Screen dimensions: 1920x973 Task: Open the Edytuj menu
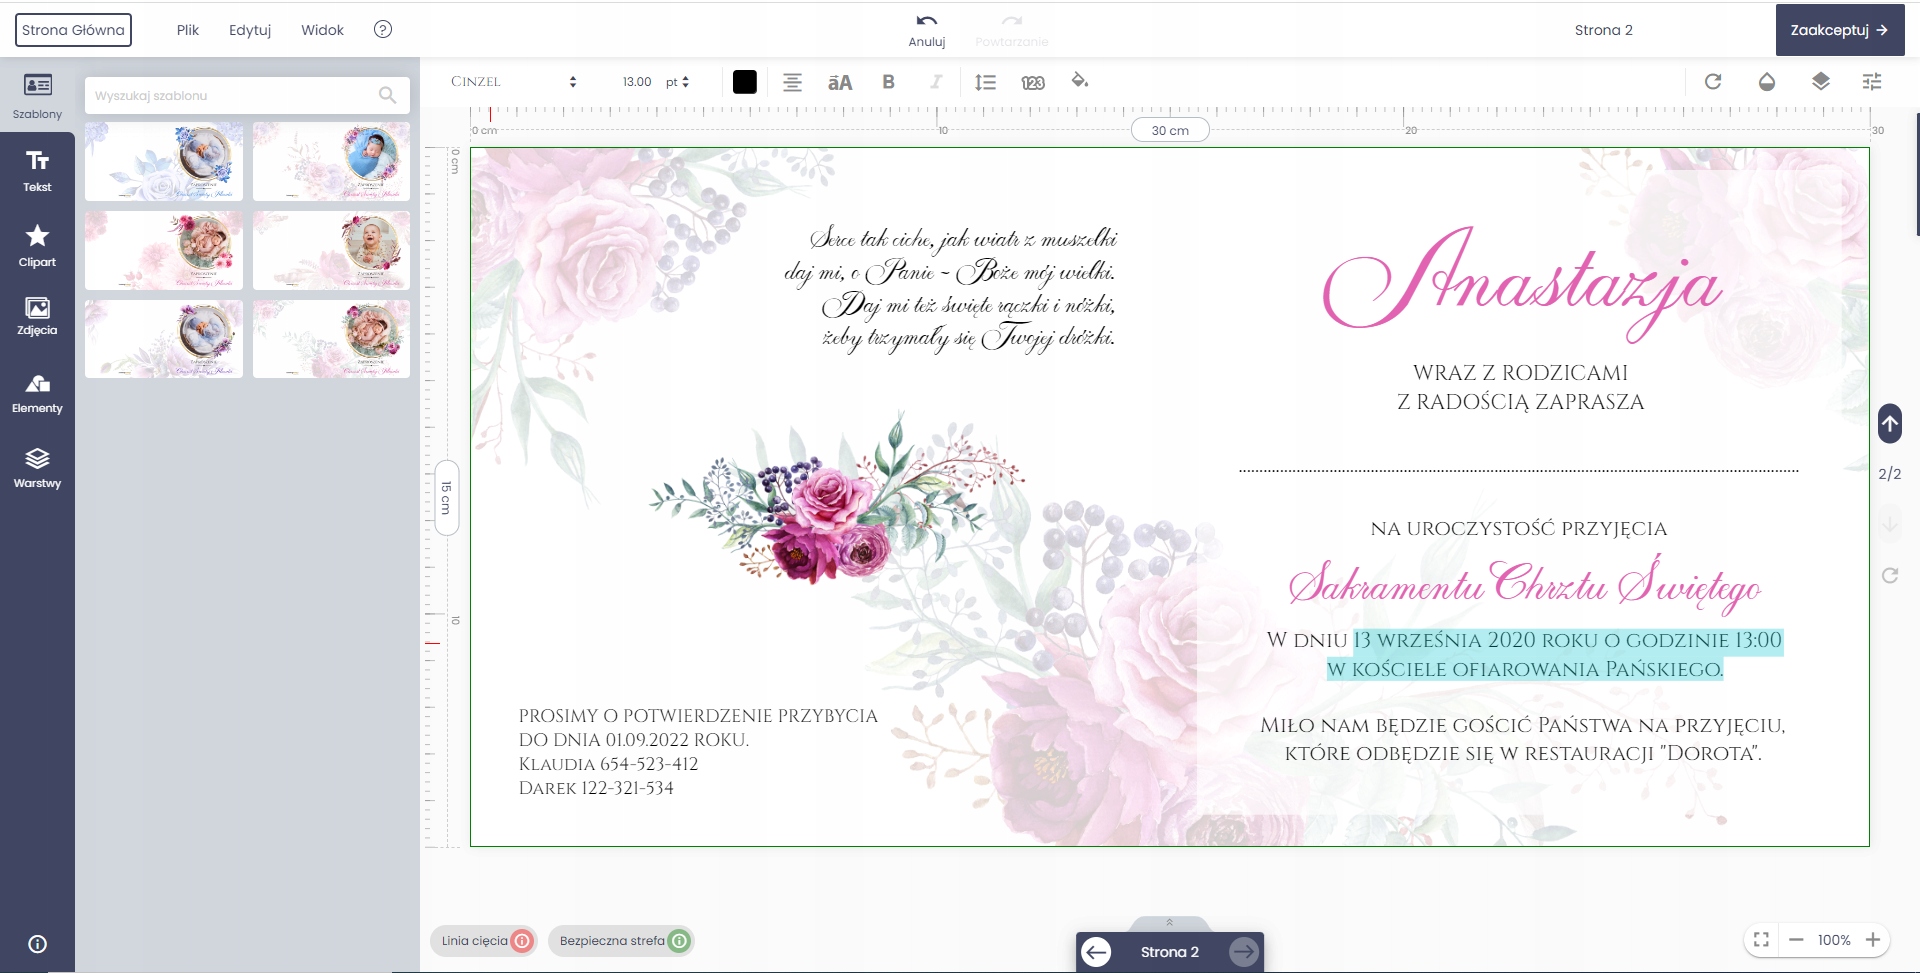tap(250, 30)
